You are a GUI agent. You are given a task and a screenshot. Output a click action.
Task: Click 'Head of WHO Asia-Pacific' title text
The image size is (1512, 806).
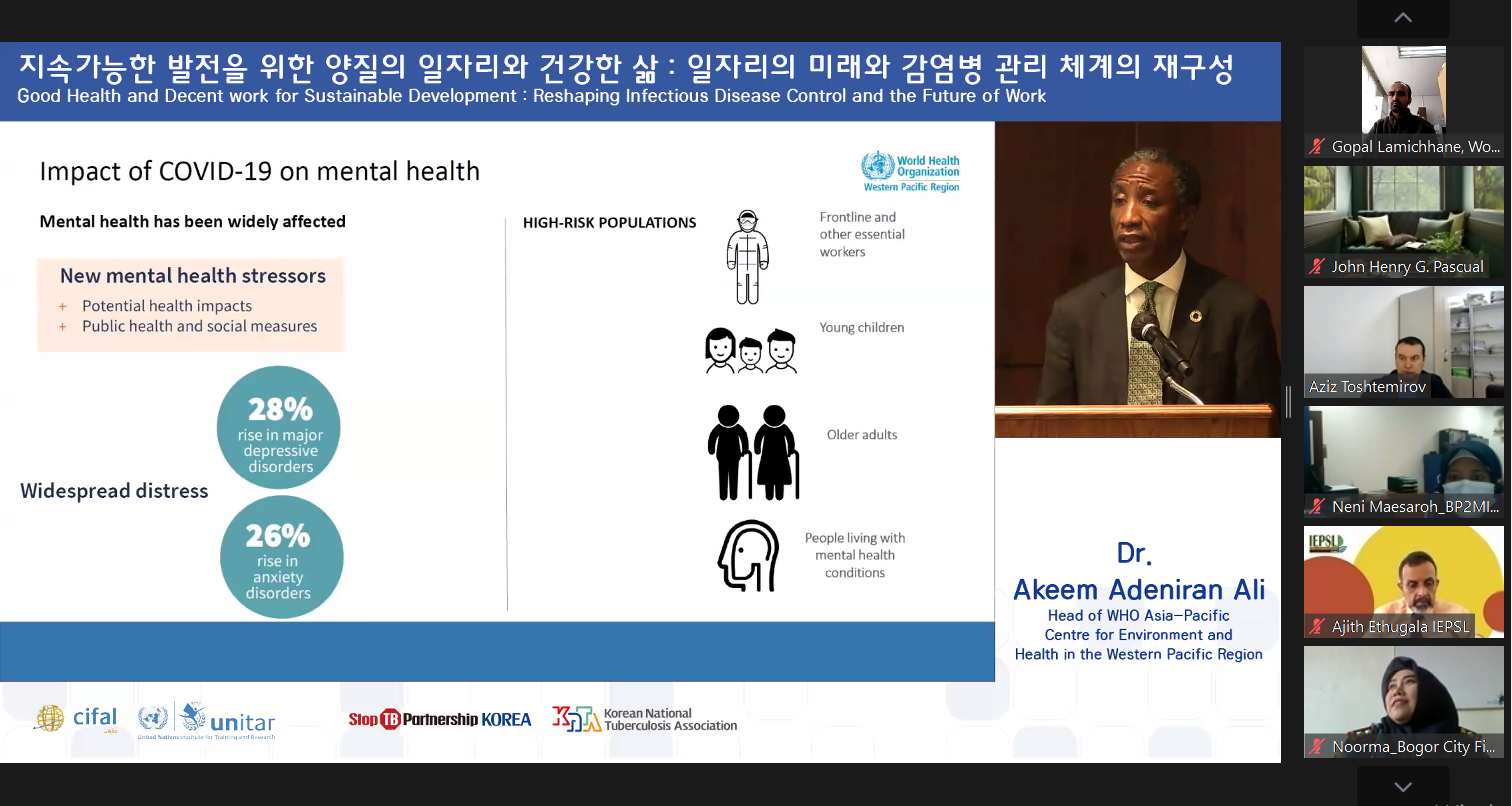(x=1139, y=616)
